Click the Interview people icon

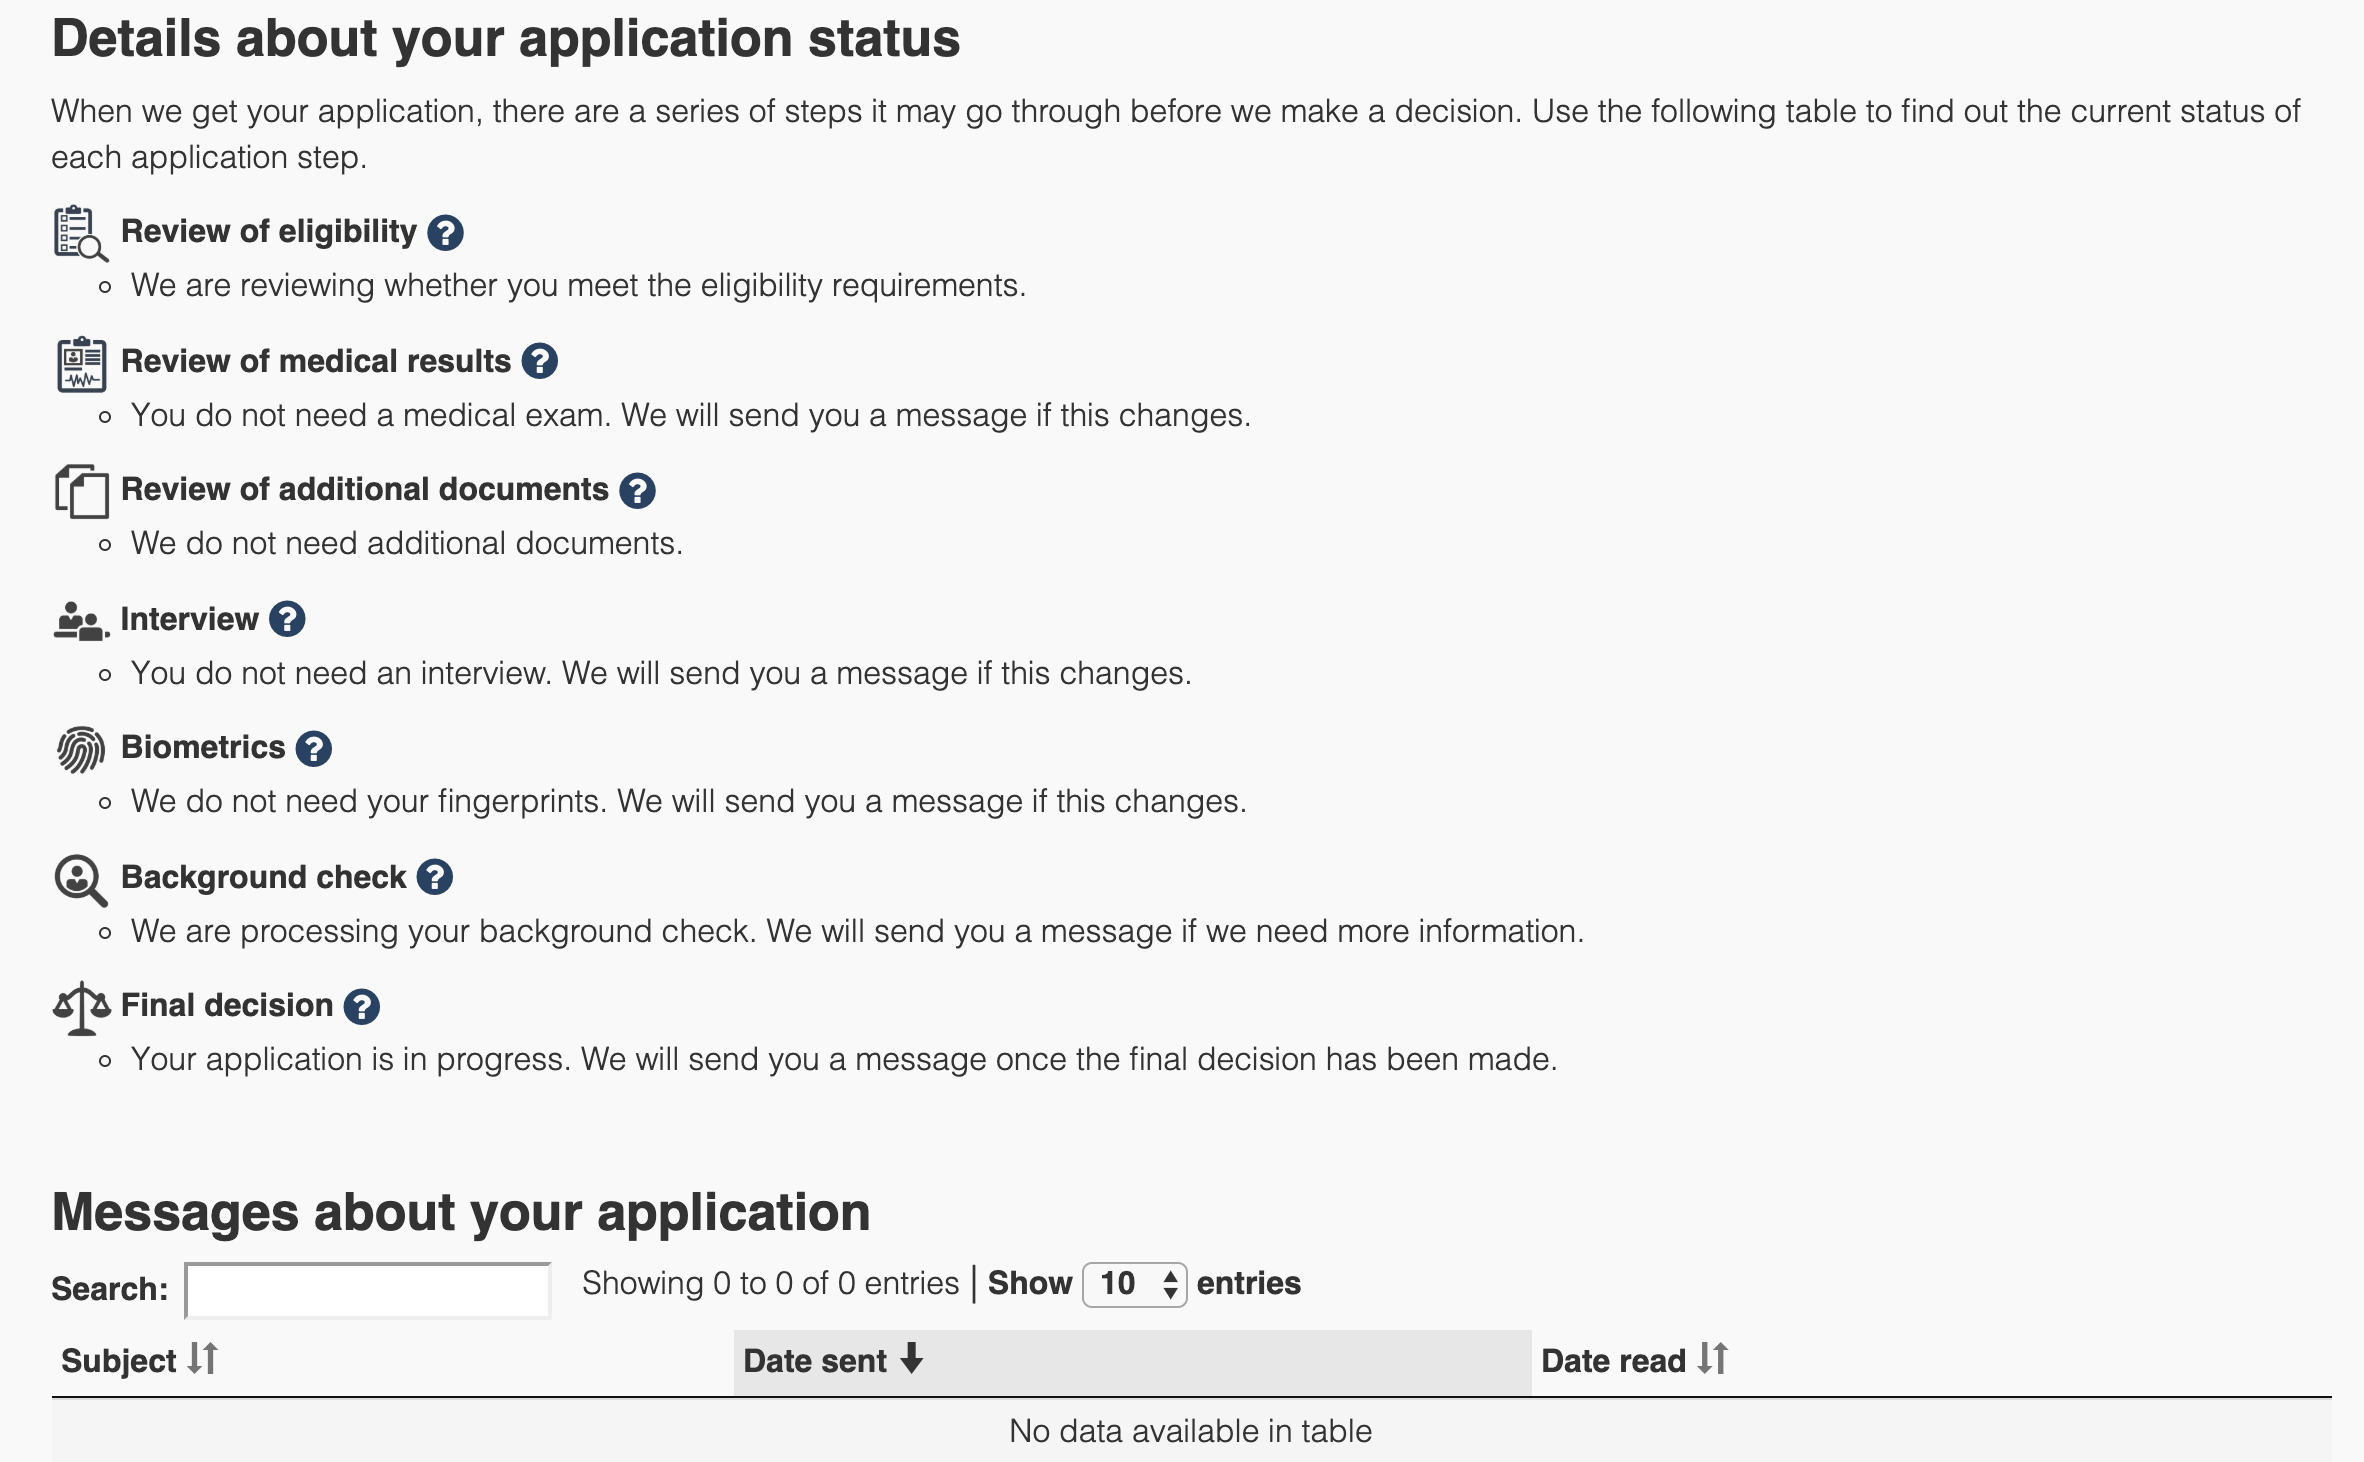pyautogui.click(x=80, y=621)
